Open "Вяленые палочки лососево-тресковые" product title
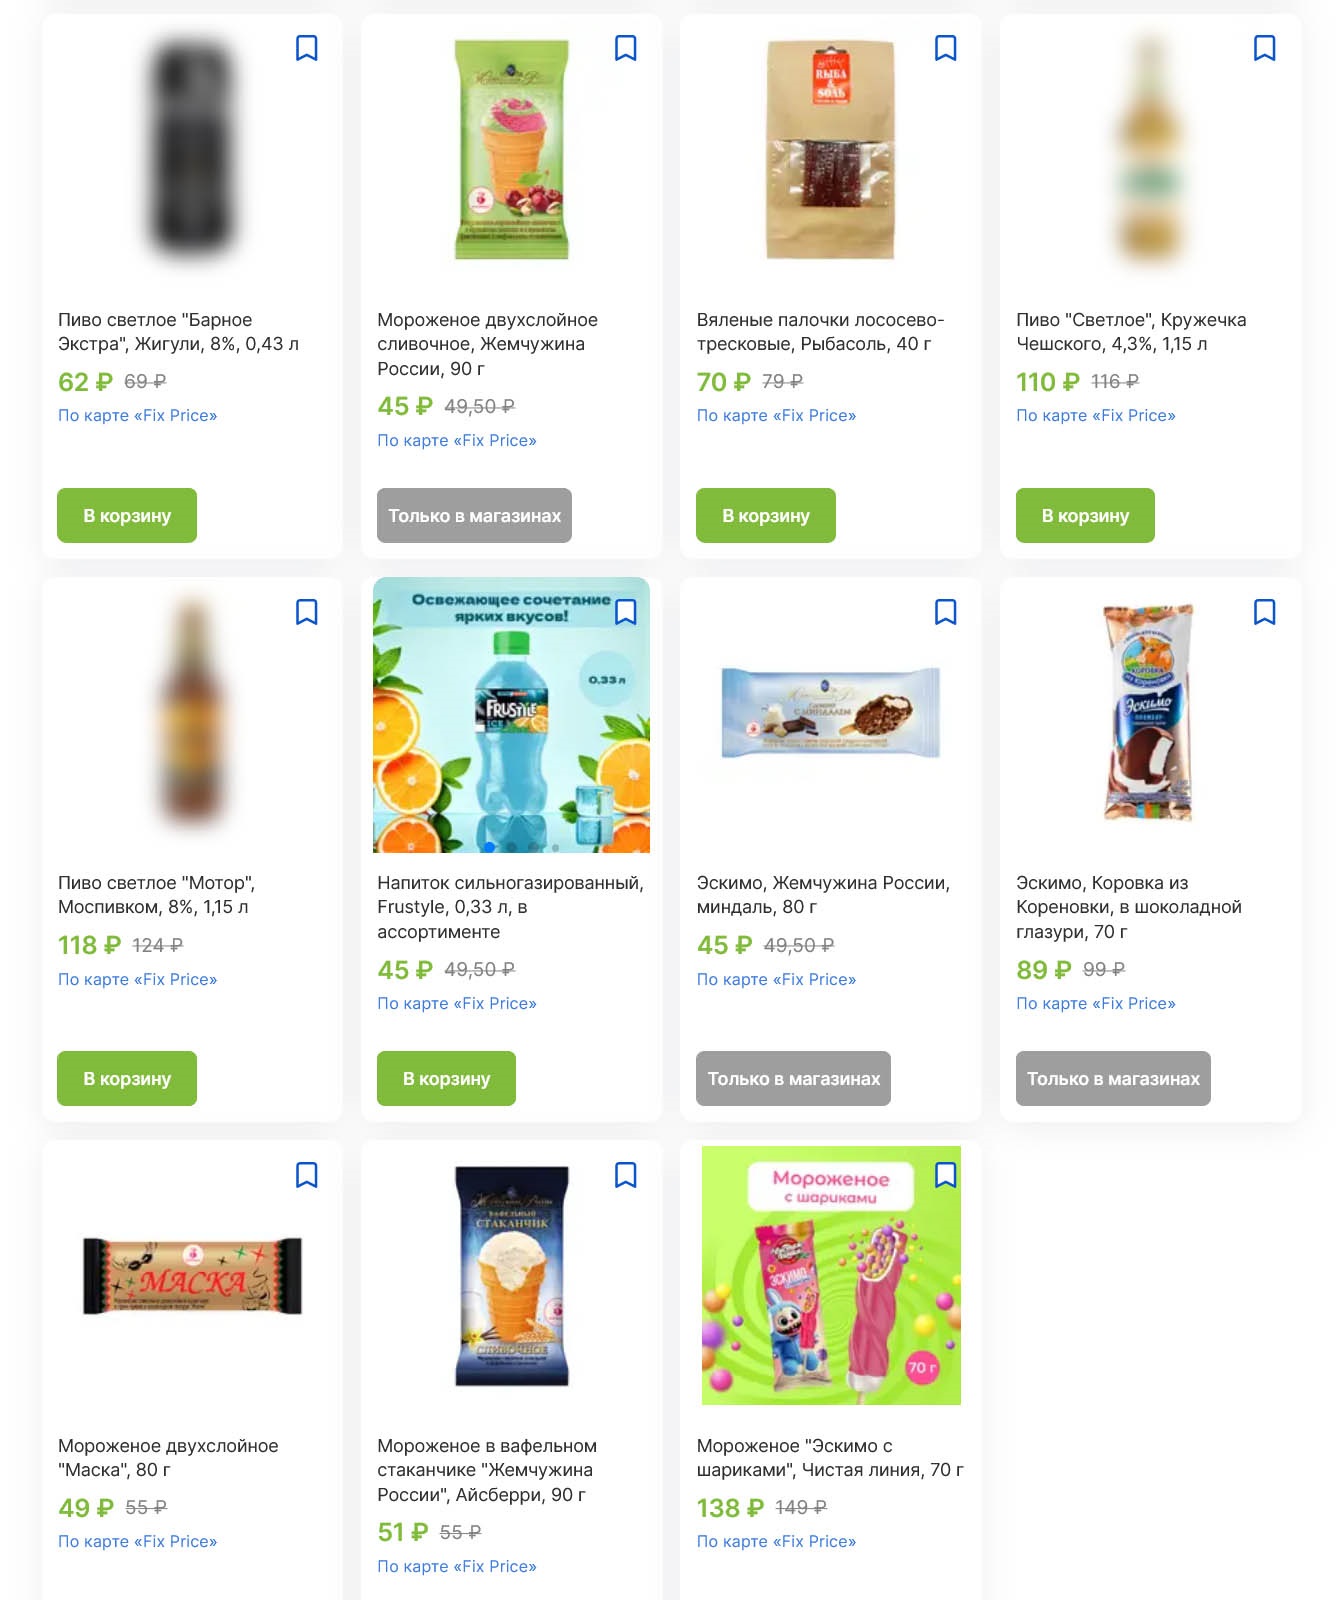Viewport: 1339px width, 1600px height. pyautogui.click(x=820, y=332)
